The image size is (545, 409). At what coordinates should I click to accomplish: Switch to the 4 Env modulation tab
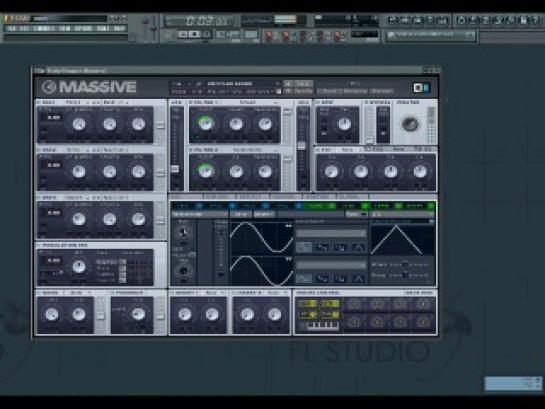tap(287, 206)
